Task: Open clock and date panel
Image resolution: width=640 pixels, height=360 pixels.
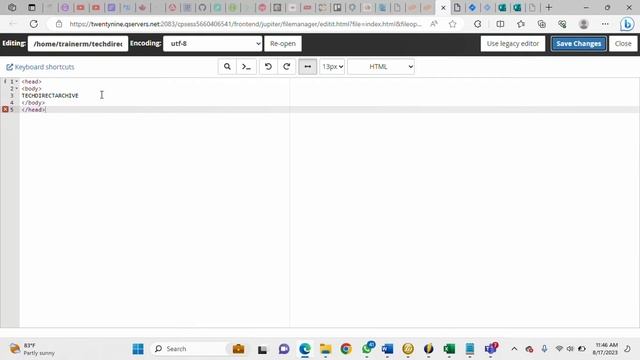Action: click(x=605, y=349)
